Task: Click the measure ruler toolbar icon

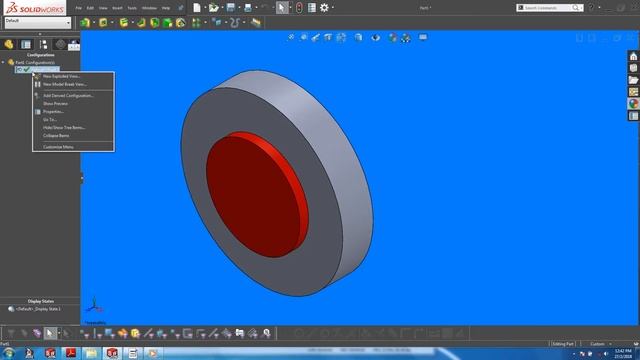Action: point(256,22)
